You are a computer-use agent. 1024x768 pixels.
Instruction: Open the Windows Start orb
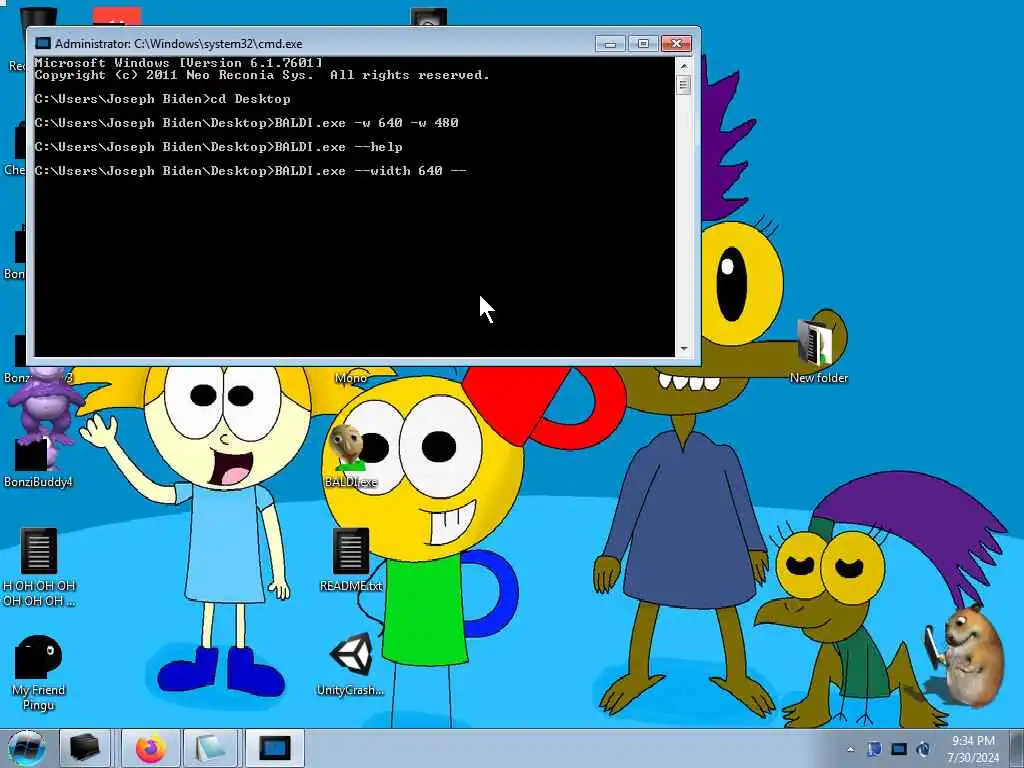tap(26, 748)
